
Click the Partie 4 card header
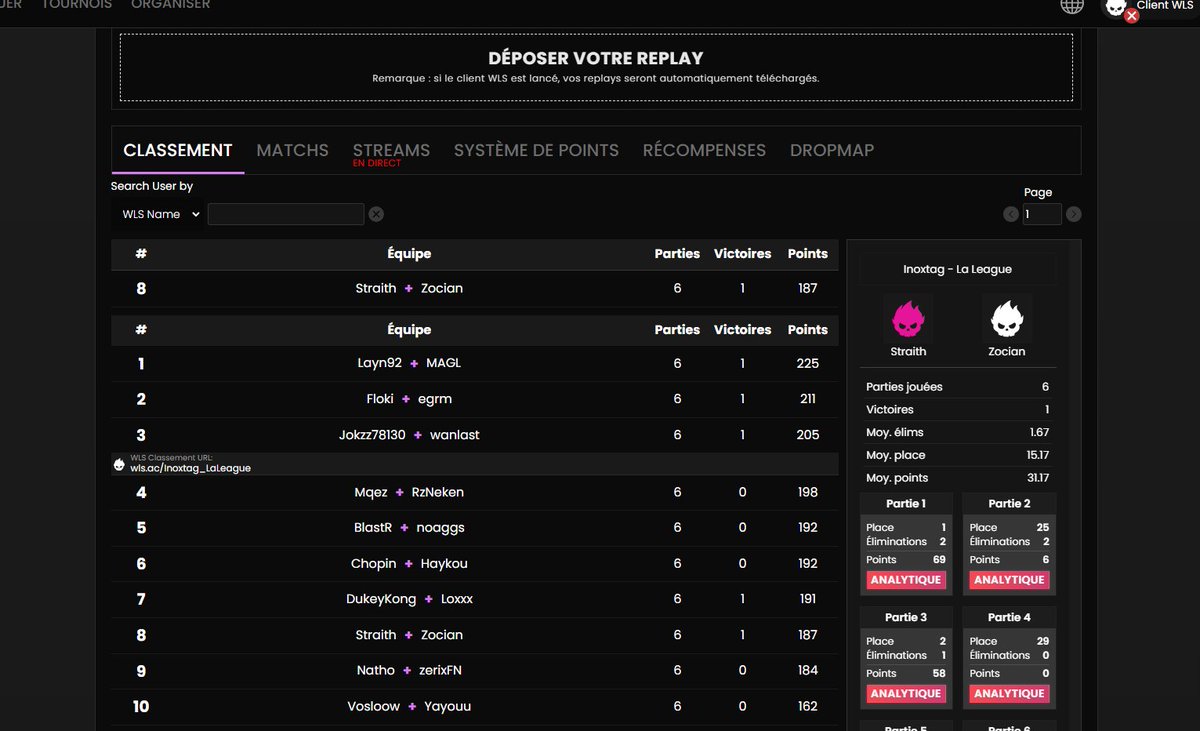1009,618
